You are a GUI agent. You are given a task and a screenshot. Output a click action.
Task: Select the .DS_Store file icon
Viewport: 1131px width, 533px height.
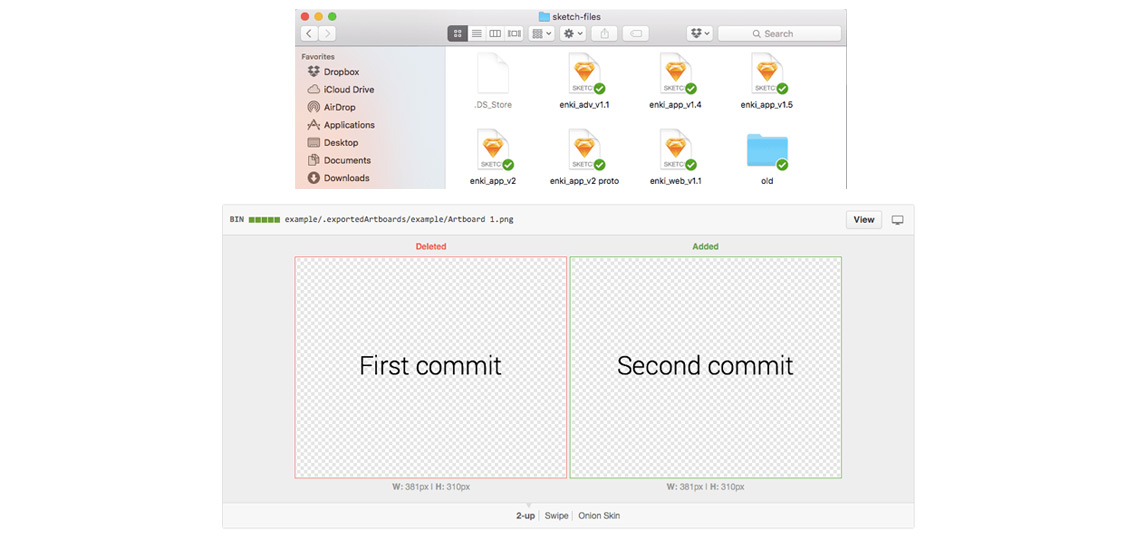(493, 73)
